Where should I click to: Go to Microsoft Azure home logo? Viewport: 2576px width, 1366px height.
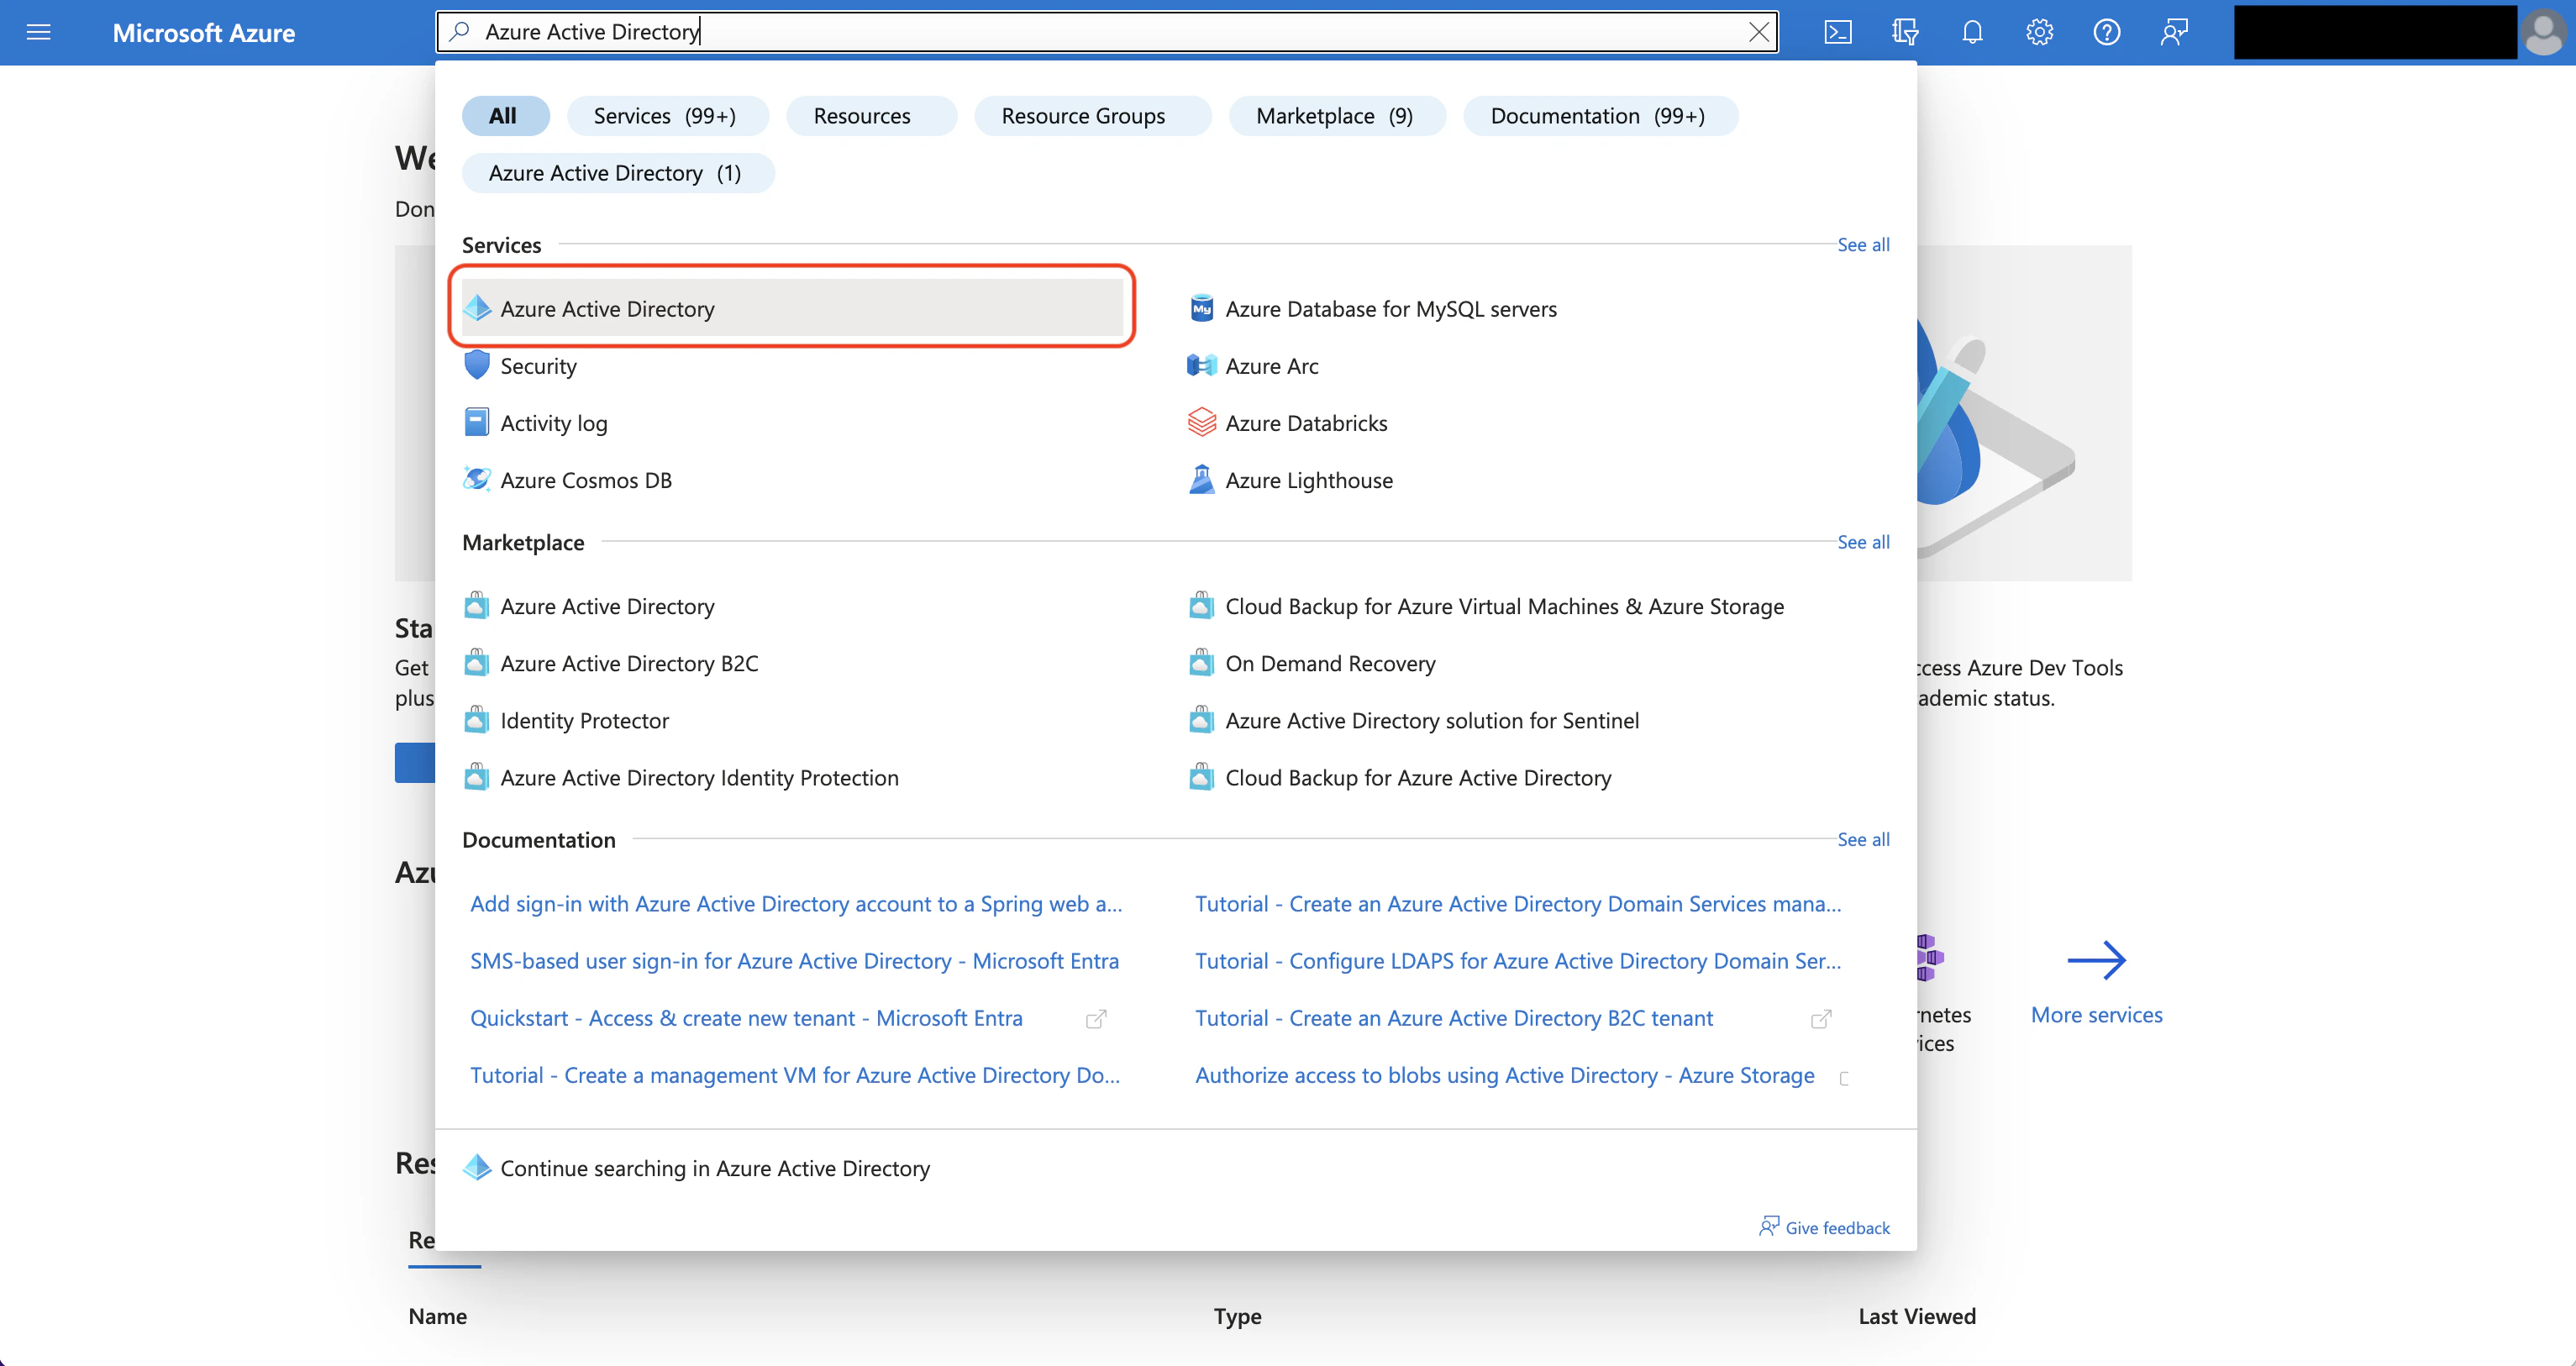[203, 33]
